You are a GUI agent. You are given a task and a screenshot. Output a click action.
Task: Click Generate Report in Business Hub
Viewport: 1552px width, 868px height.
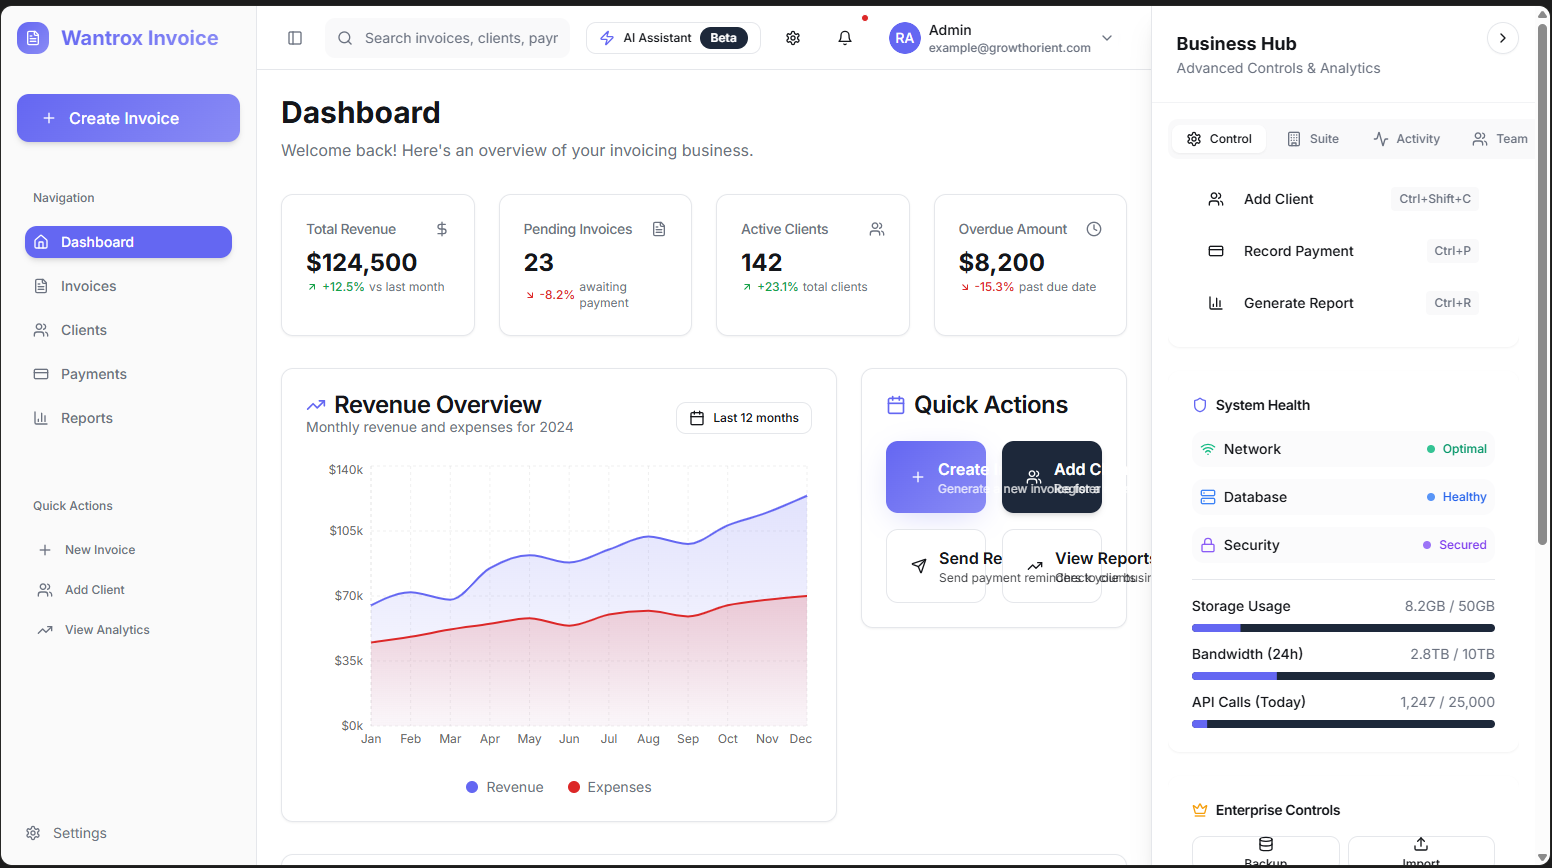[1298, 302]
